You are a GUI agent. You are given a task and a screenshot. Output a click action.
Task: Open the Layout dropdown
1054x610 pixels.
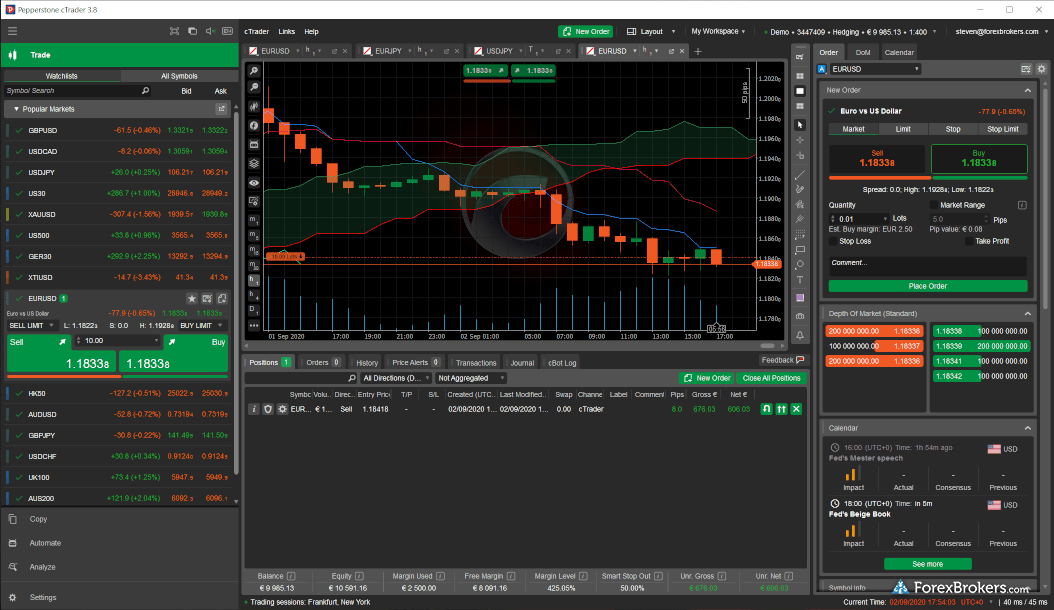(x=651, y=32)
